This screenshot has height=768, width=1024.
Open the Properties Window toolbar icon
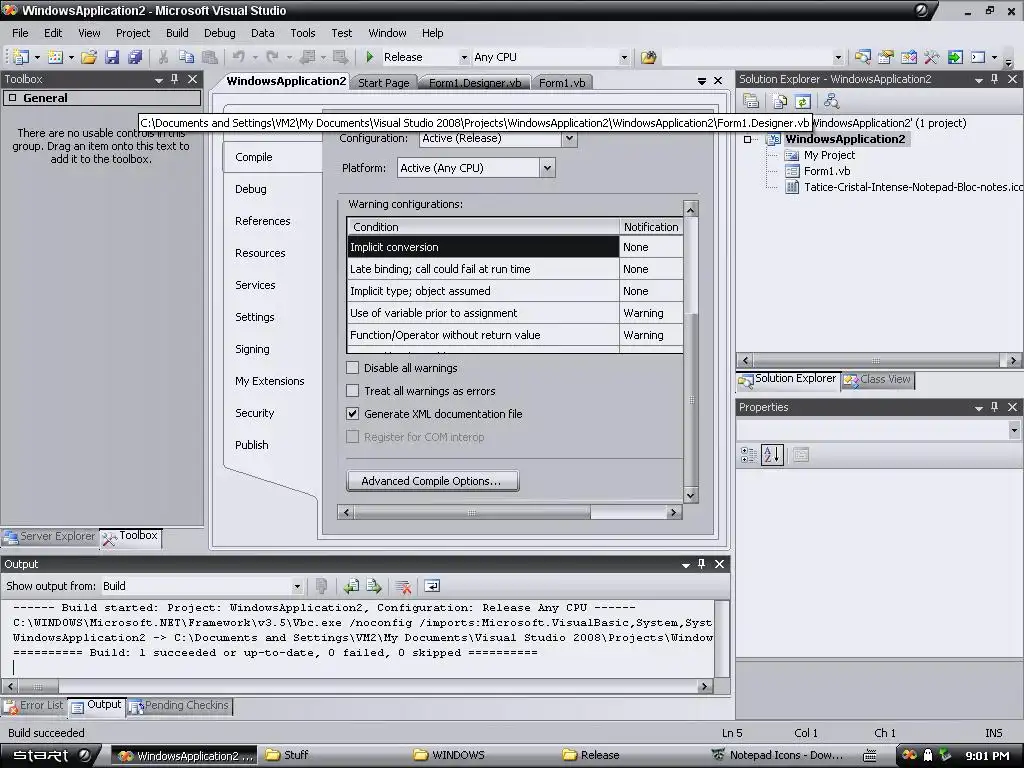[886, 57]
